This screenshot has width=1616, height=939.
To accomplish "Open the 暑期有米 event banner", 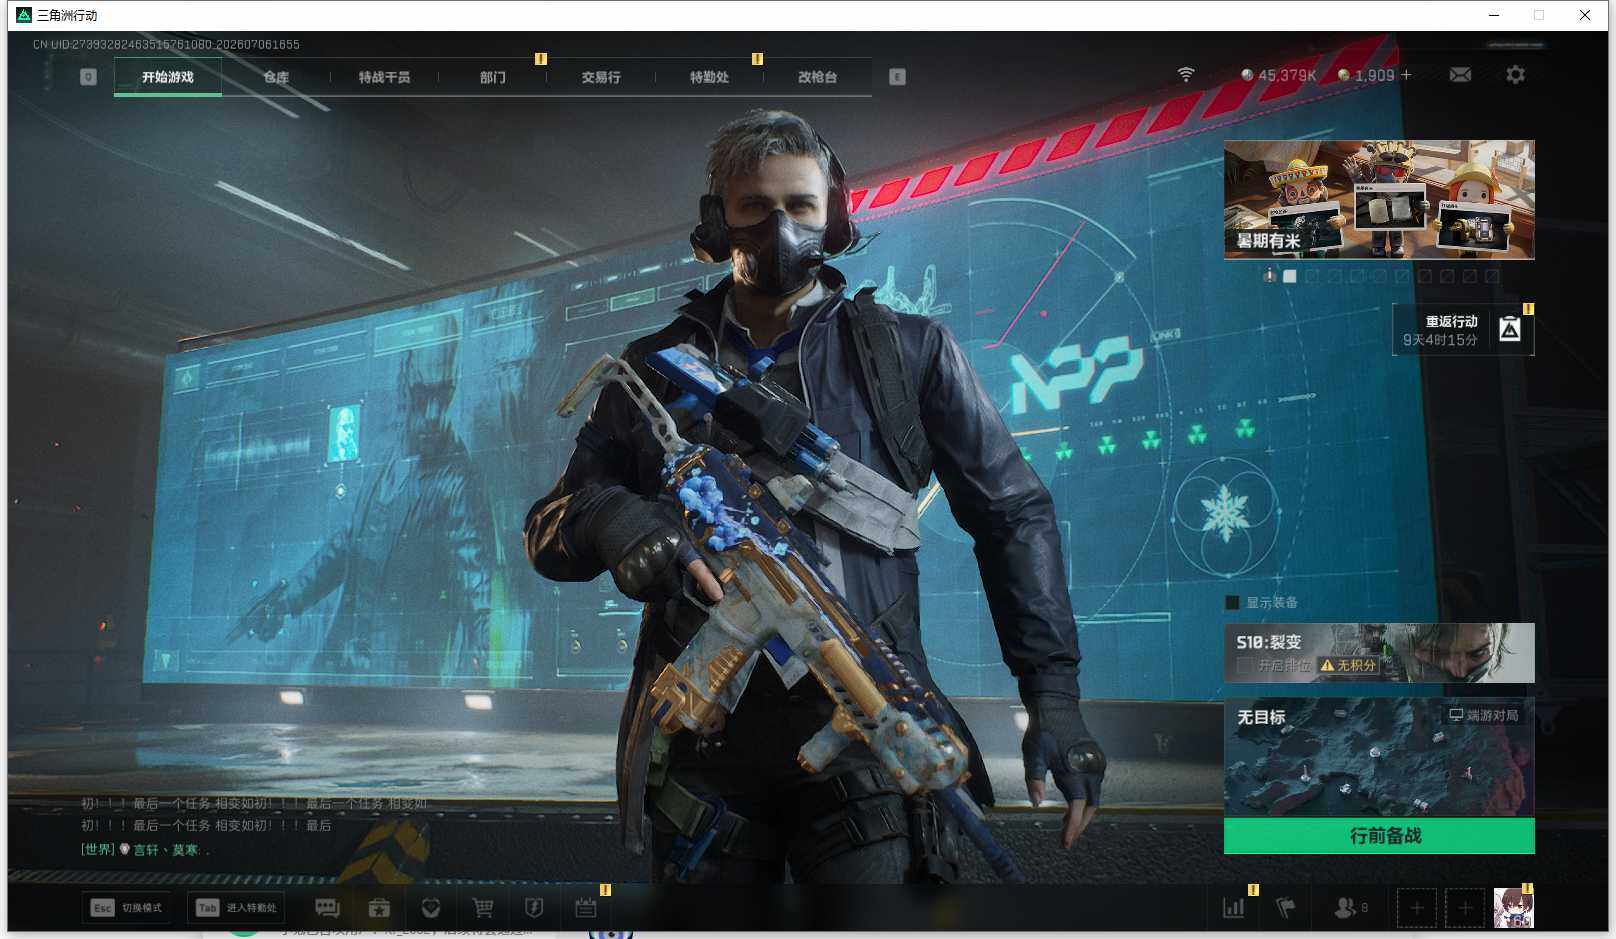I will tap(1379, 200).
